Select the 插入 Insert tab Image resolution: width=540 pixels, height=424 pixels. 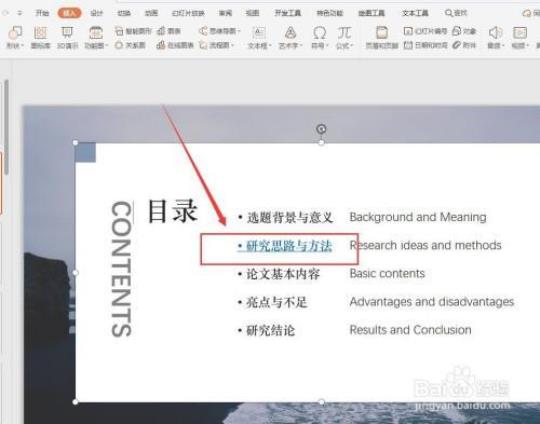[x=70, y=13]
